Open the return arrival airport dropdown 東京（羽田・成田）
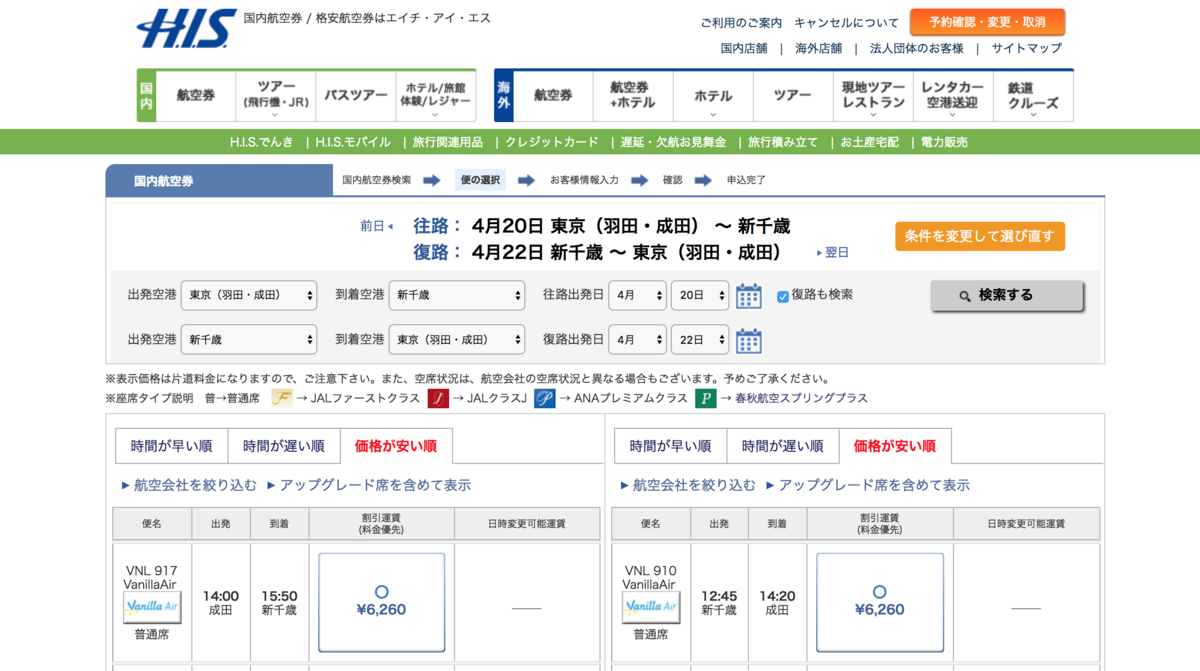Image resolution: width=1200 pixels, height=671 pixels. [457, 339]
